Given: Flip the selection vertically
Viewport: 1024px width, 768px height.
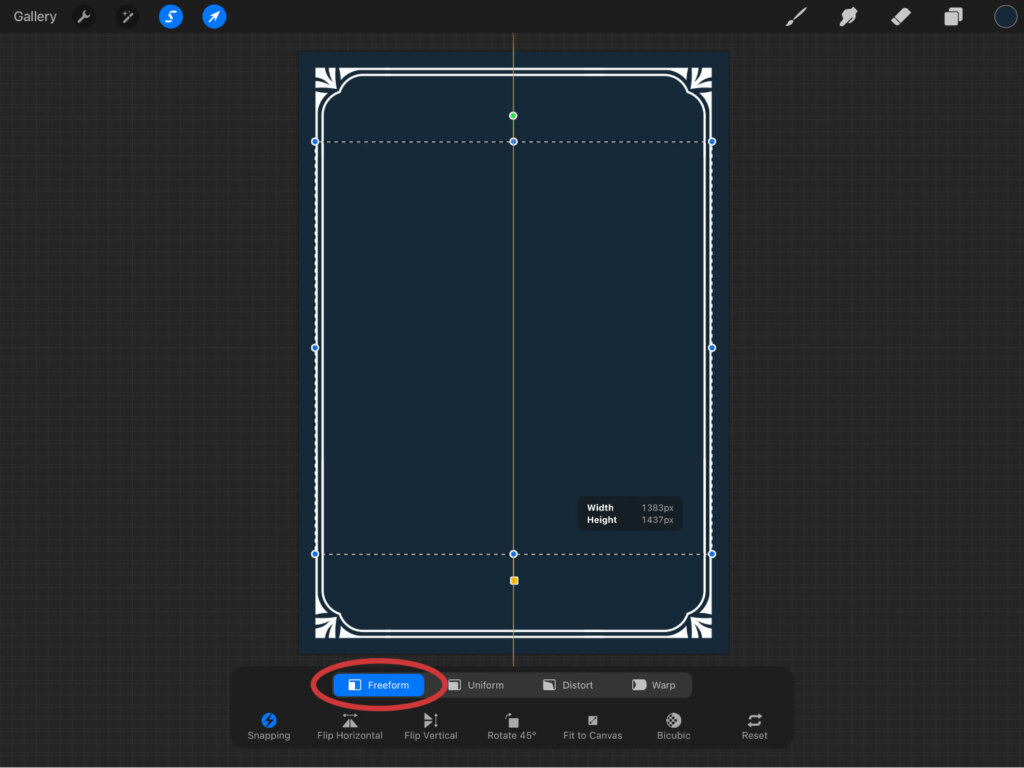Looking at the screenshot, I should (431, 726).
